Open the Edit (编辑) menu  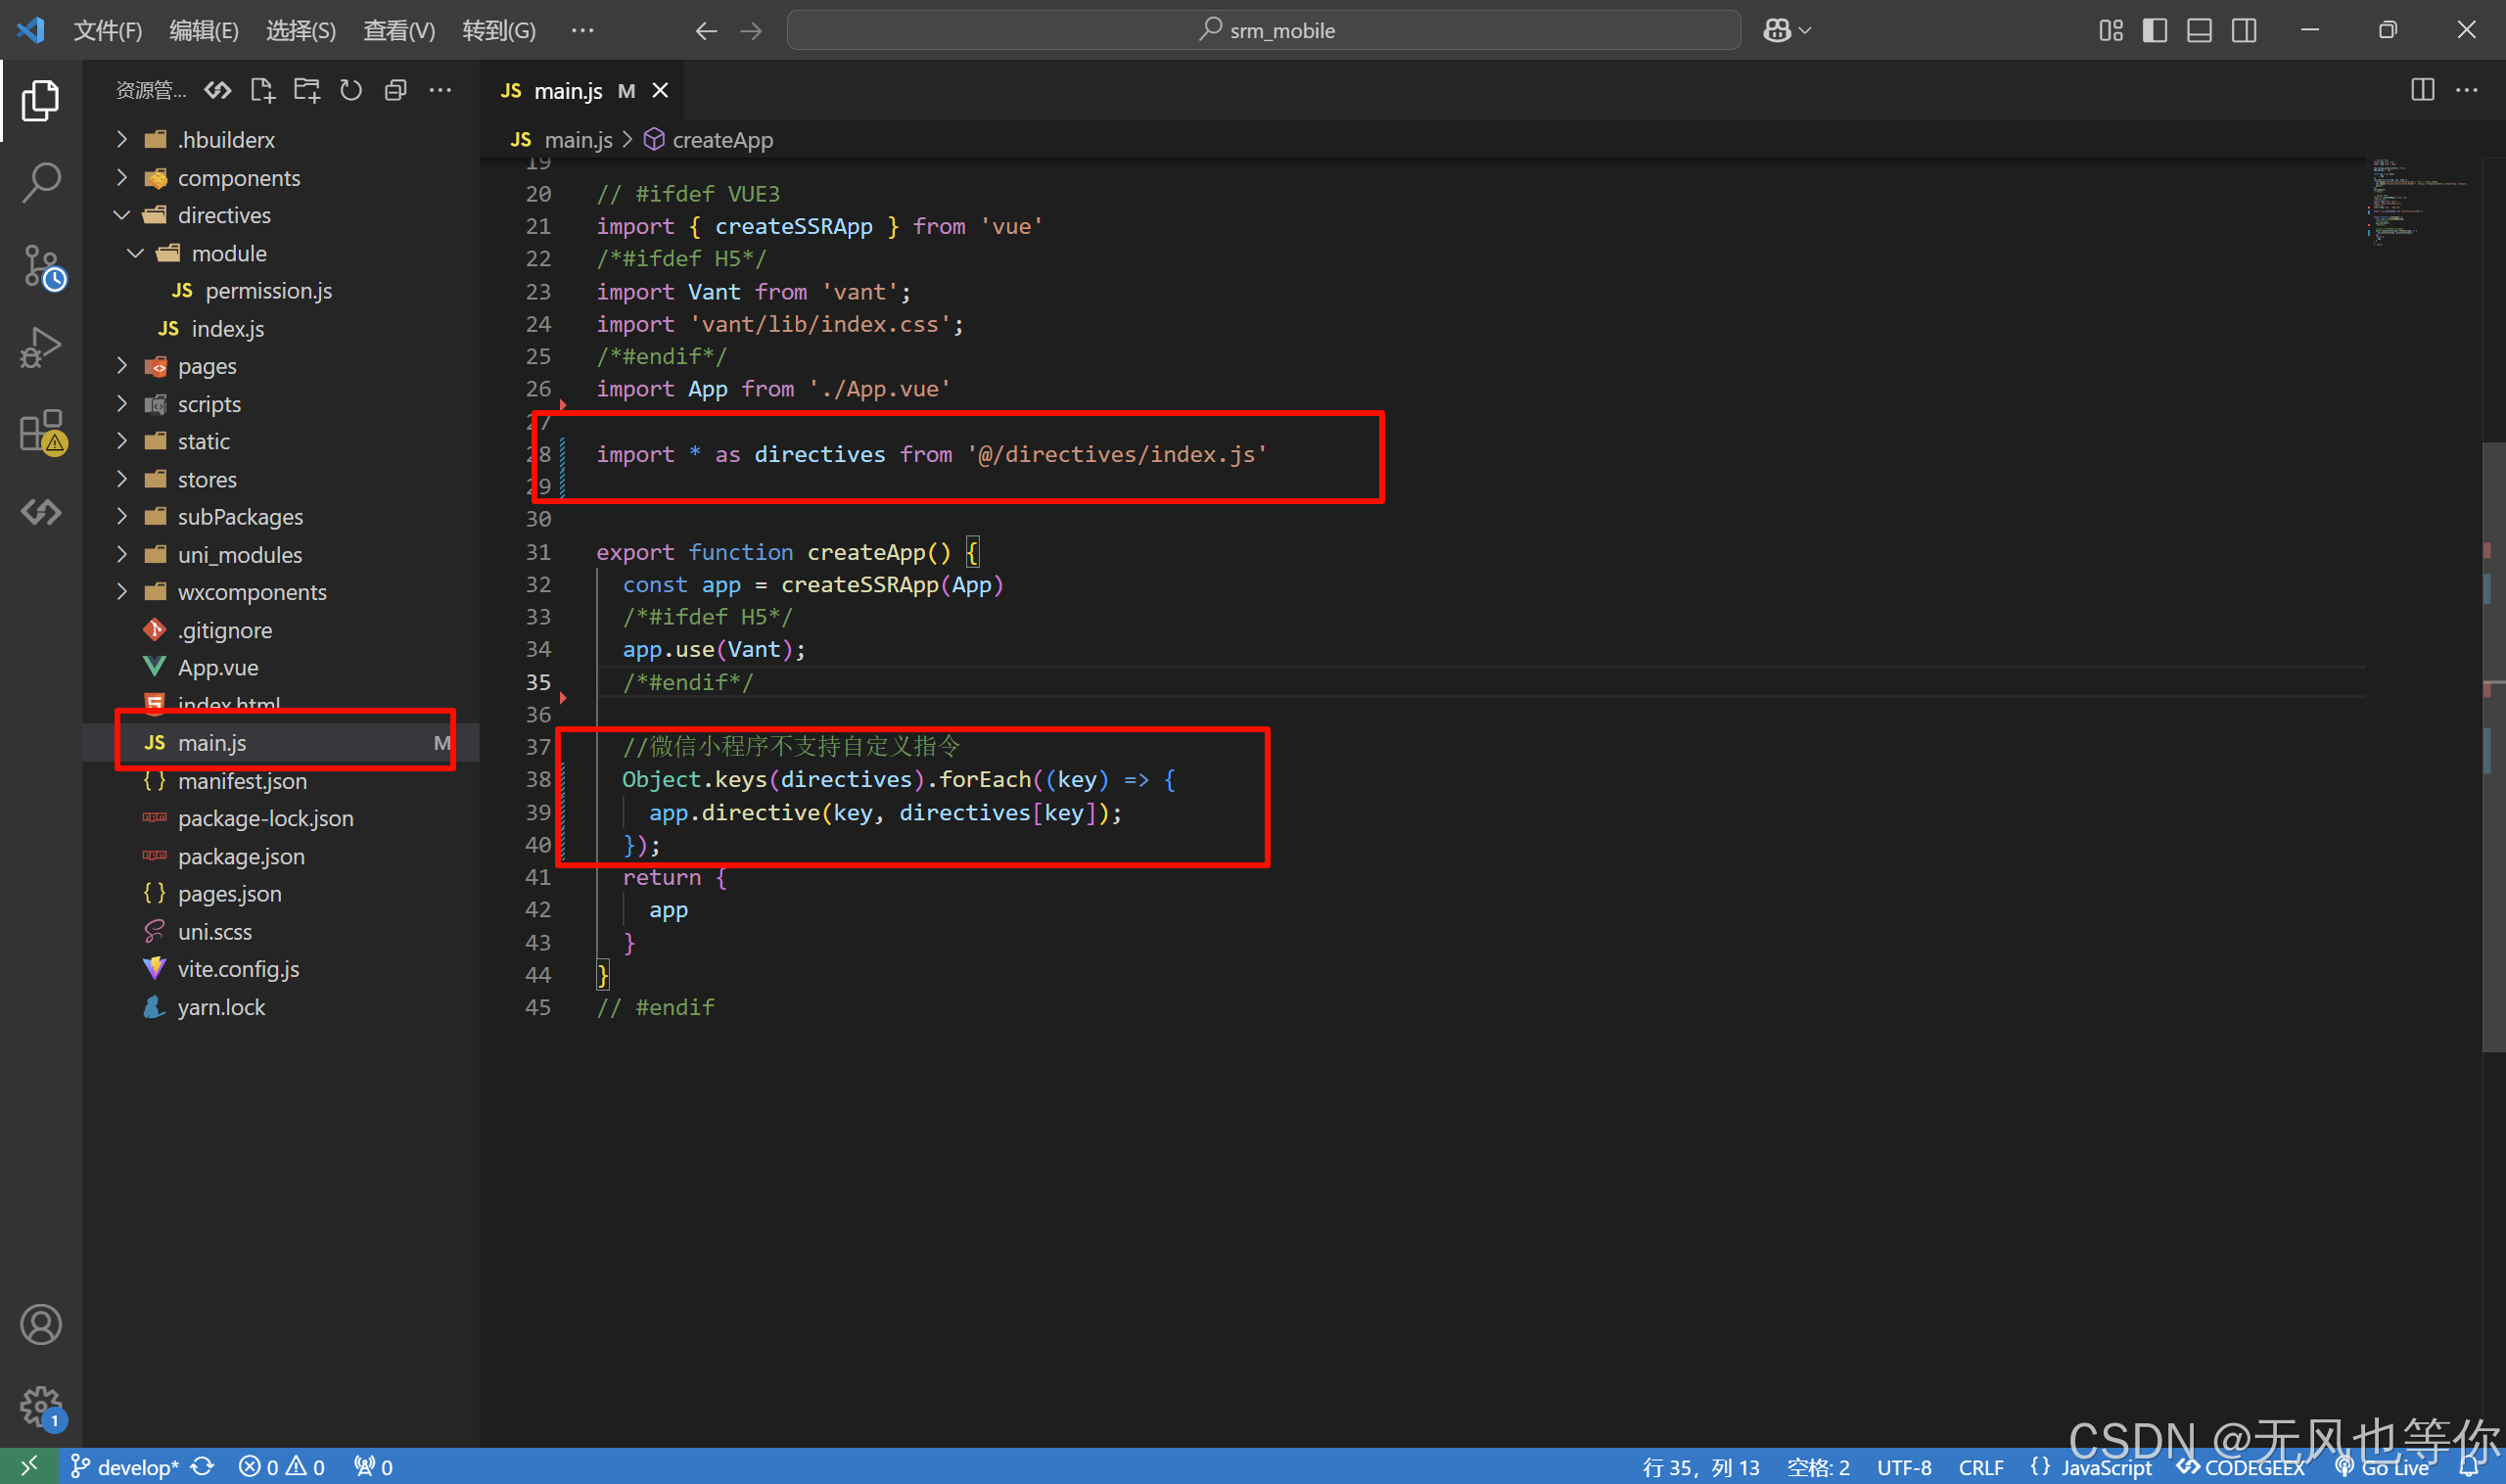[204, 31]
